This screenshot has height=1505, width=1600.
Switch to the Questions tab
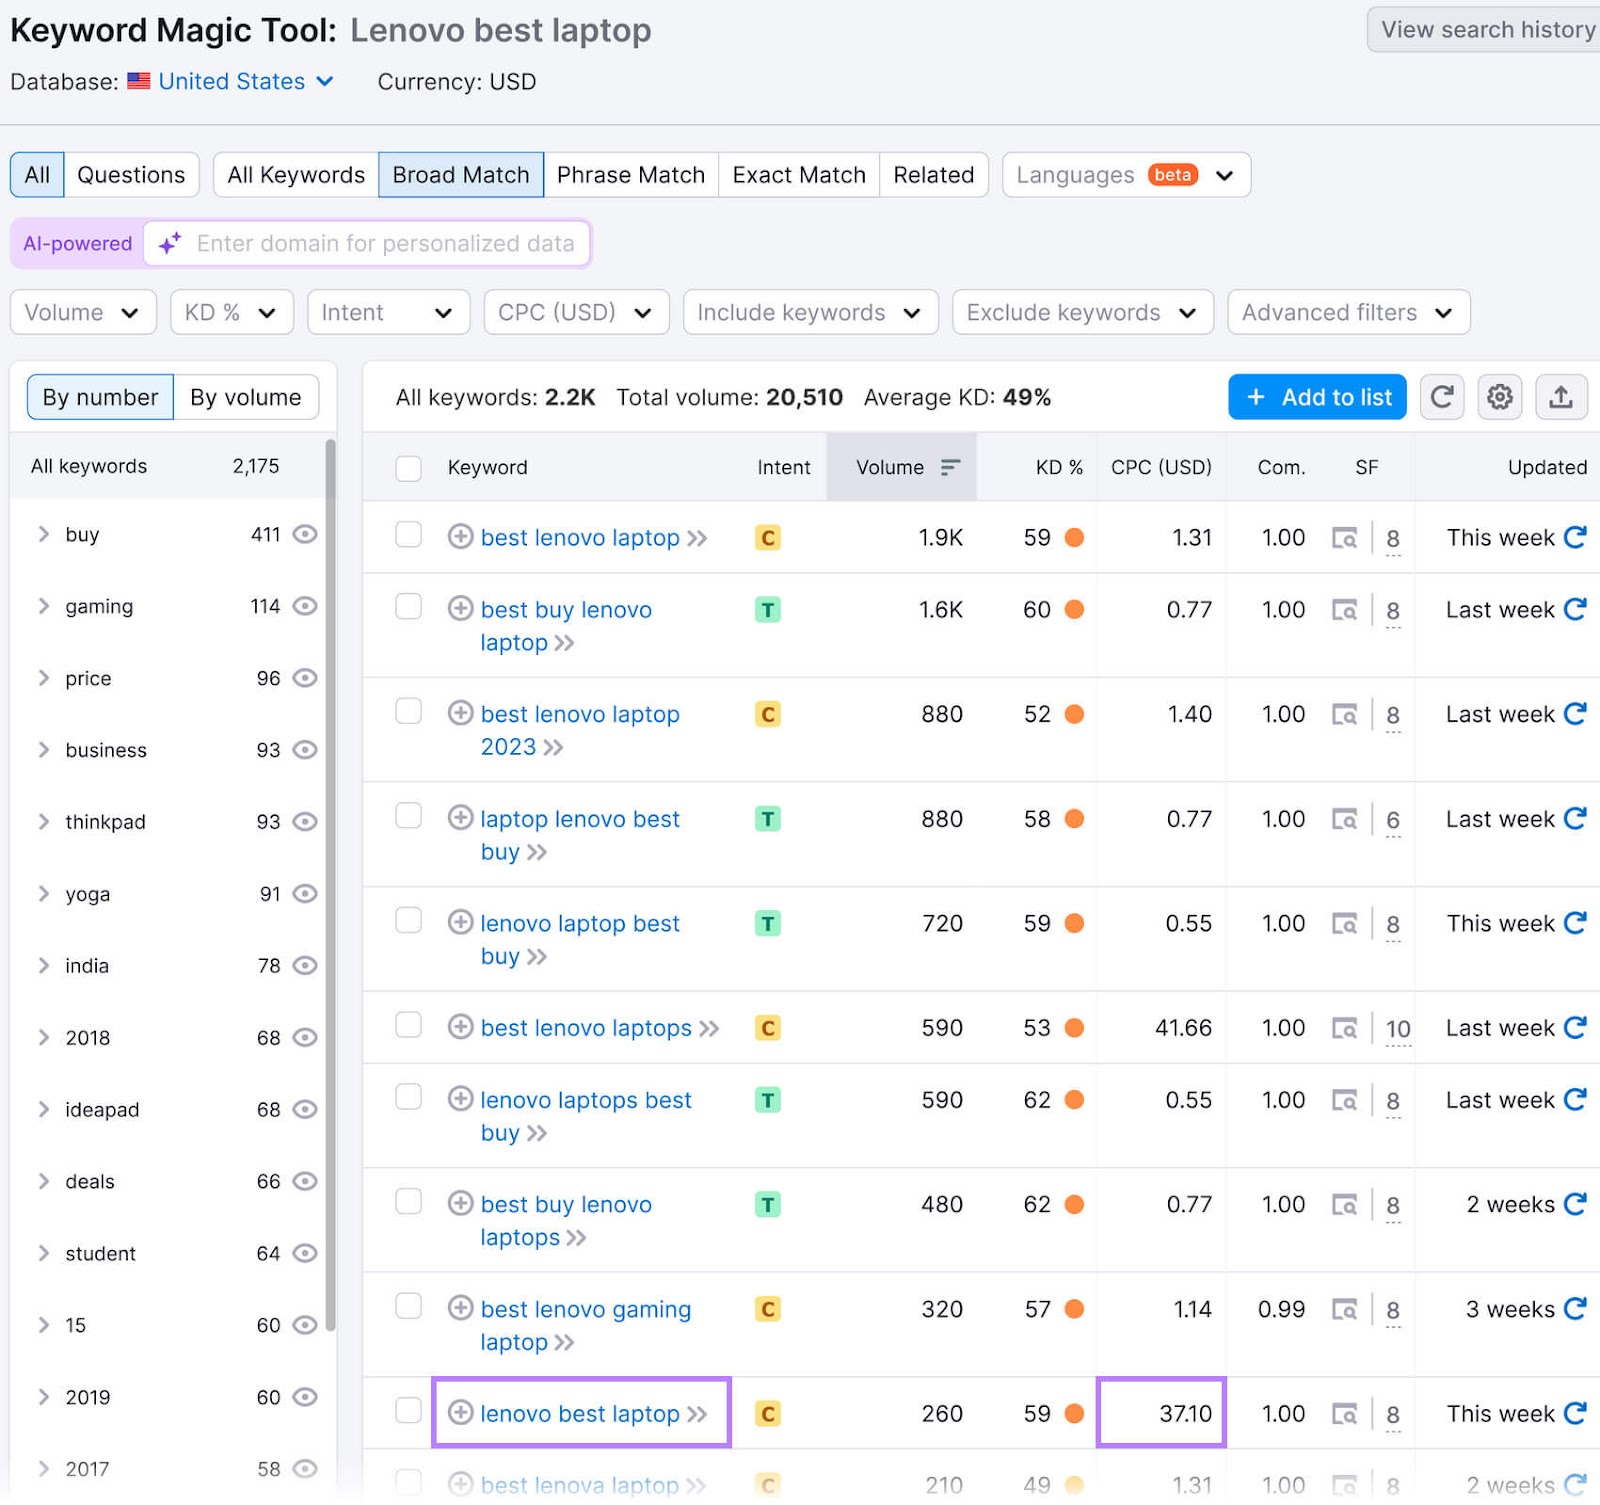[x=131, y=174]
